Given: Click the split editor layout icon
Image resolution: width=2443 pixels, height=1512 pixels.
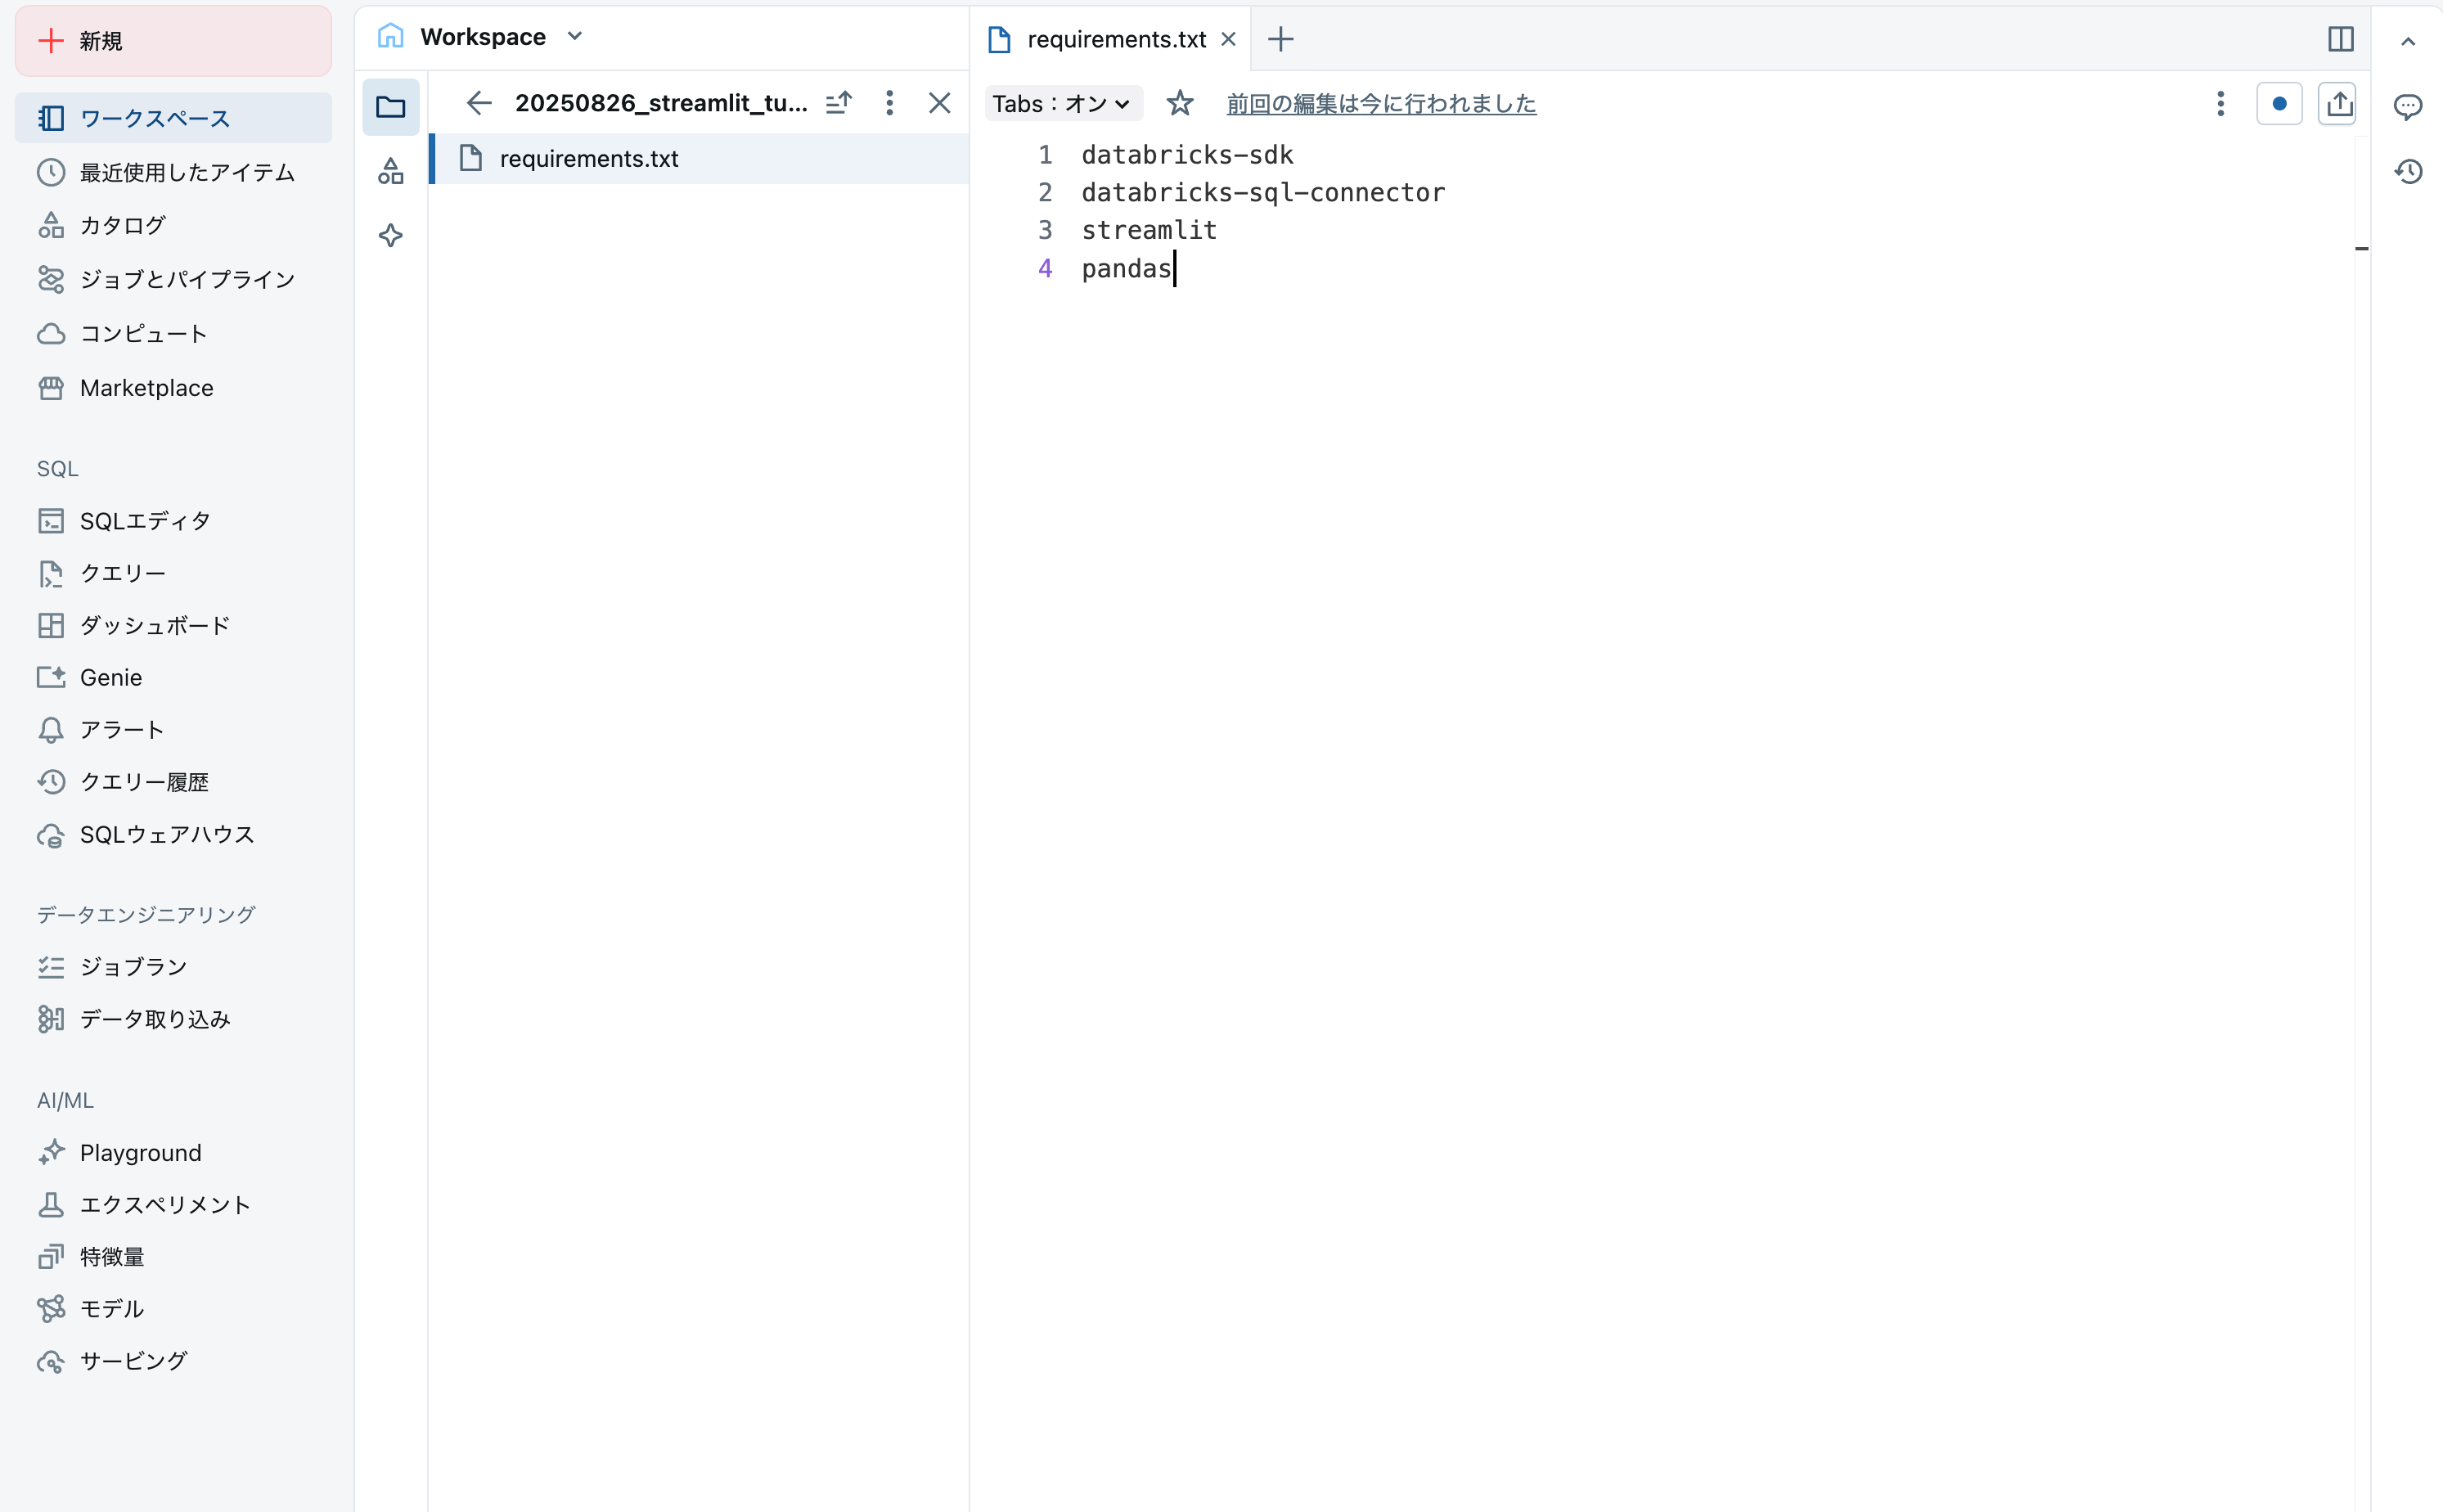Looking at the screenshot, I should (x=2342, y=39).
